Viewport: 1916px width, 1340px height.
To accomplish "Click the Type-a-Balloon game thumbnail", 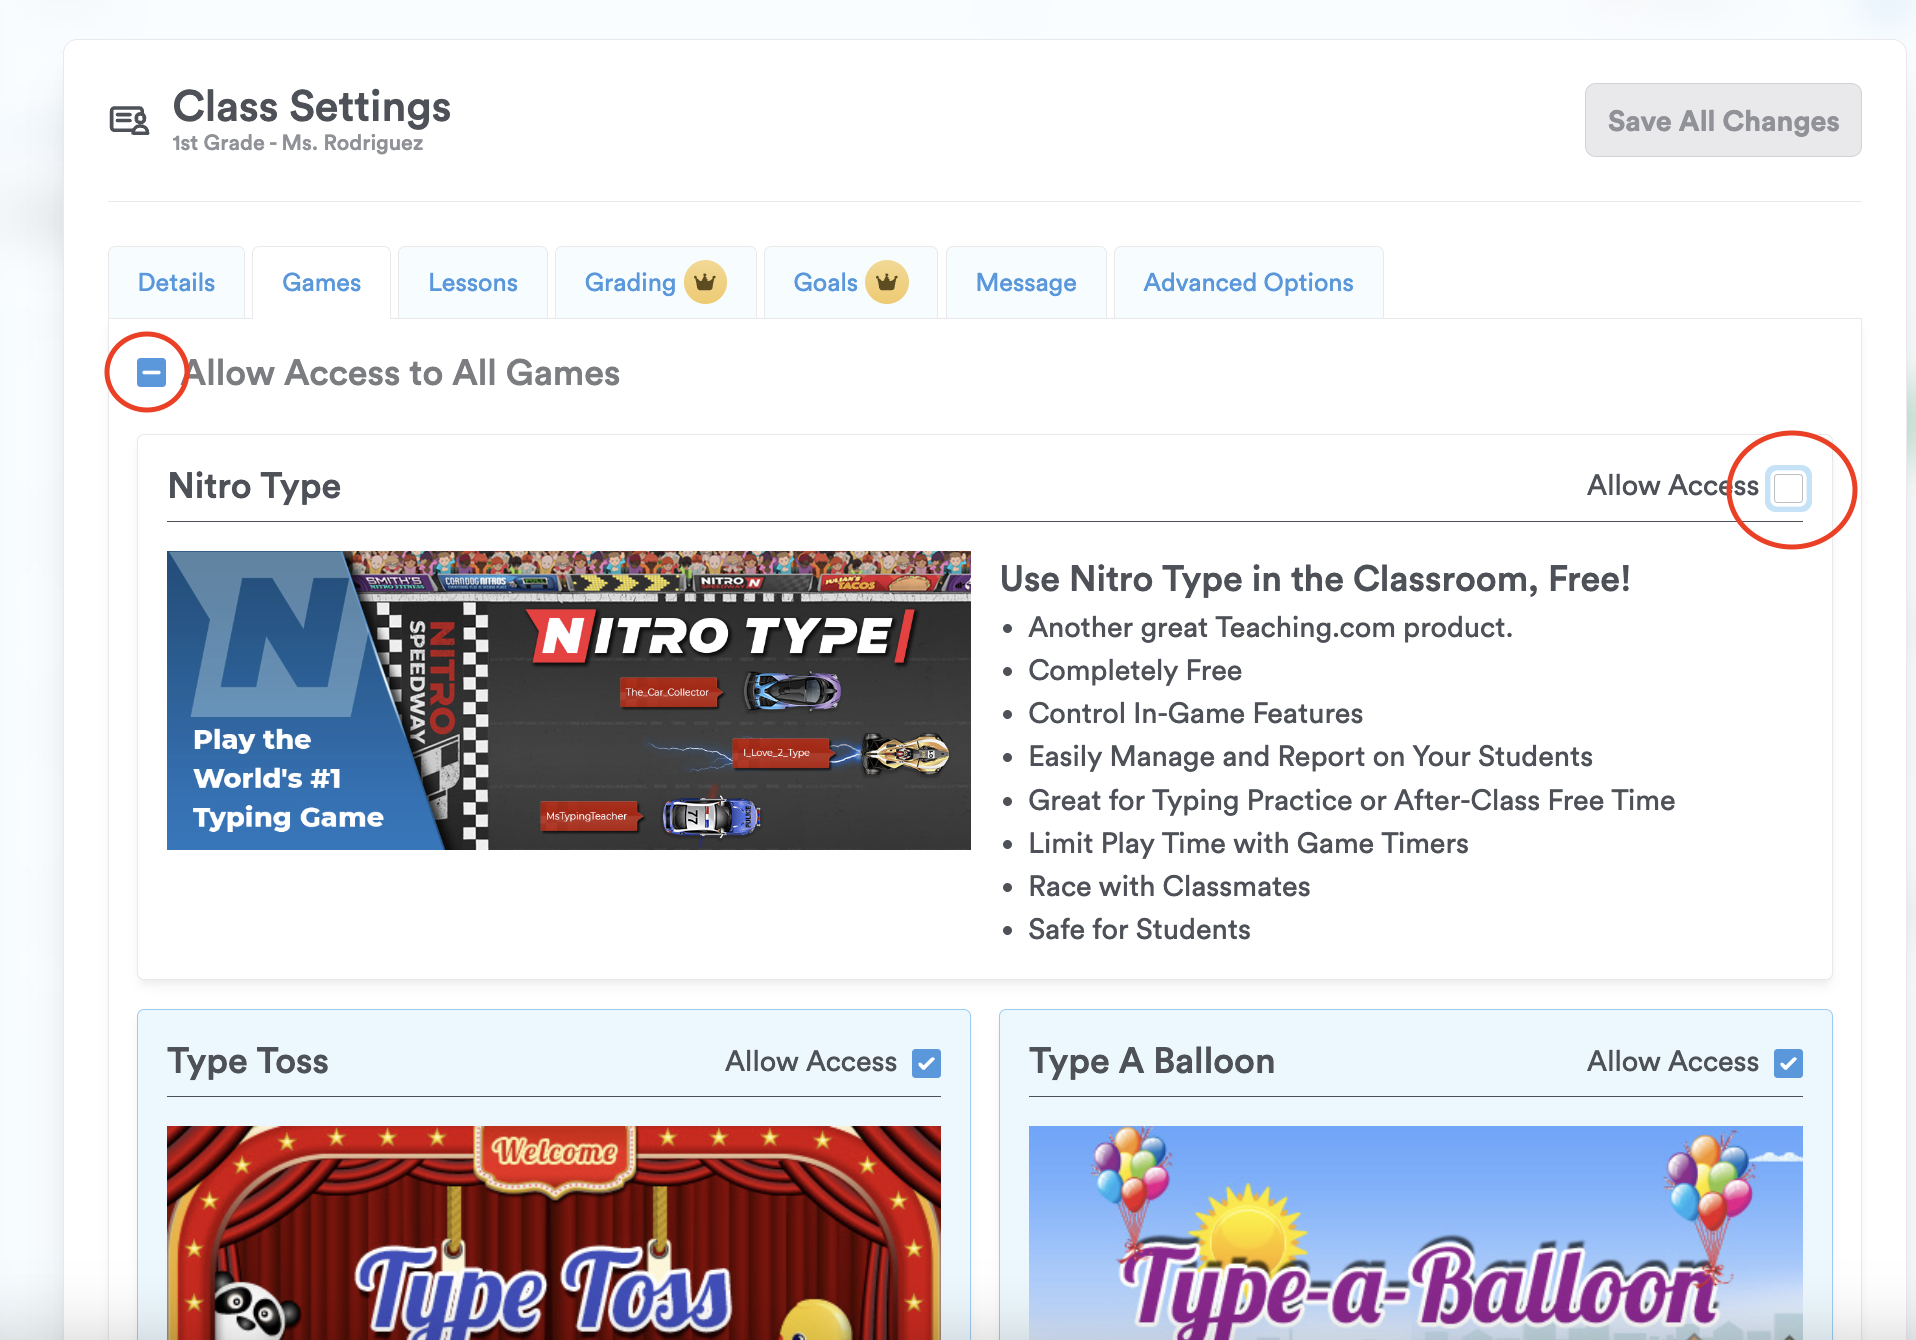I will [x=1416, y=1233].
